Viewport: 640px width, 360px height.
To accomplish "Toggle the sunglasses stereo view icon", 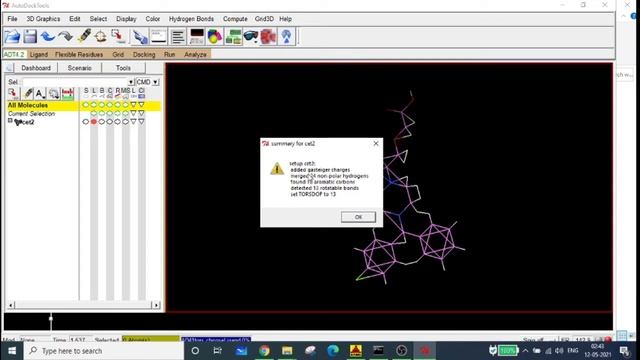I will click(x=251, y=37).
